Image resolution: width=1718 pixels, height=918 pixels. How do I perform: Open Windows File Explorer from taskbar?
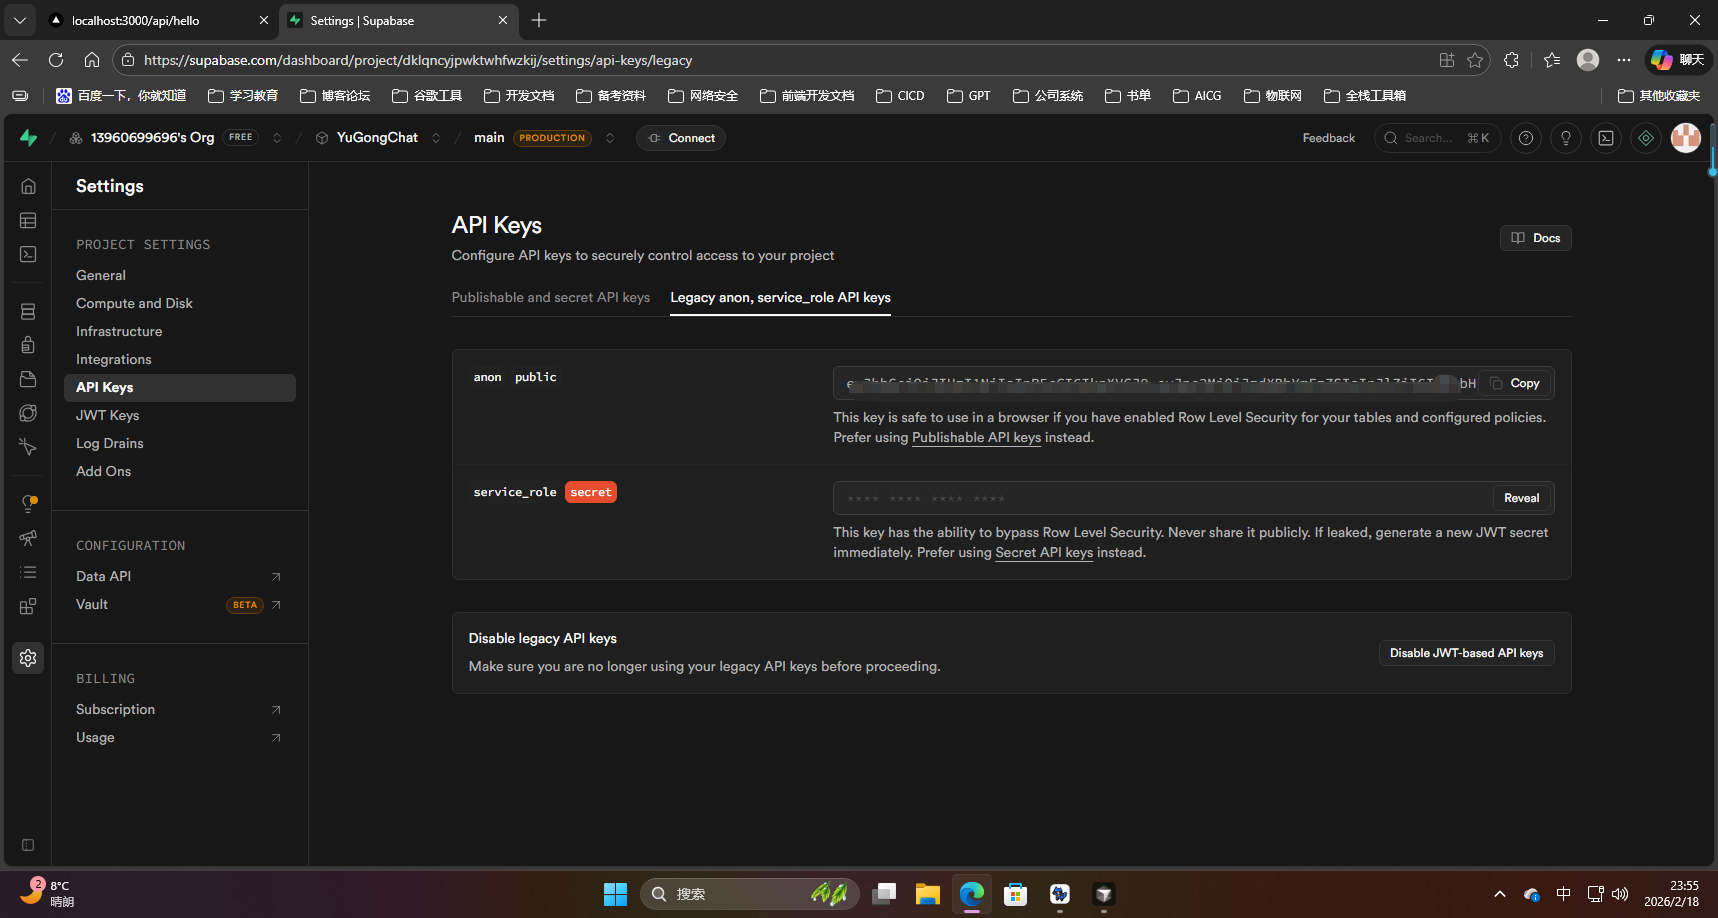click(928, 894)
